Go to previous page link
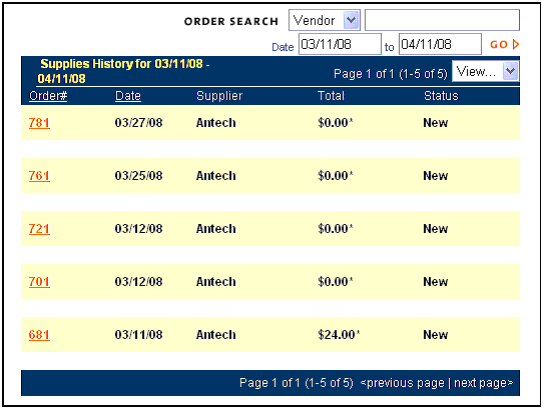544x410 pixels. click(x=402, y=383)
